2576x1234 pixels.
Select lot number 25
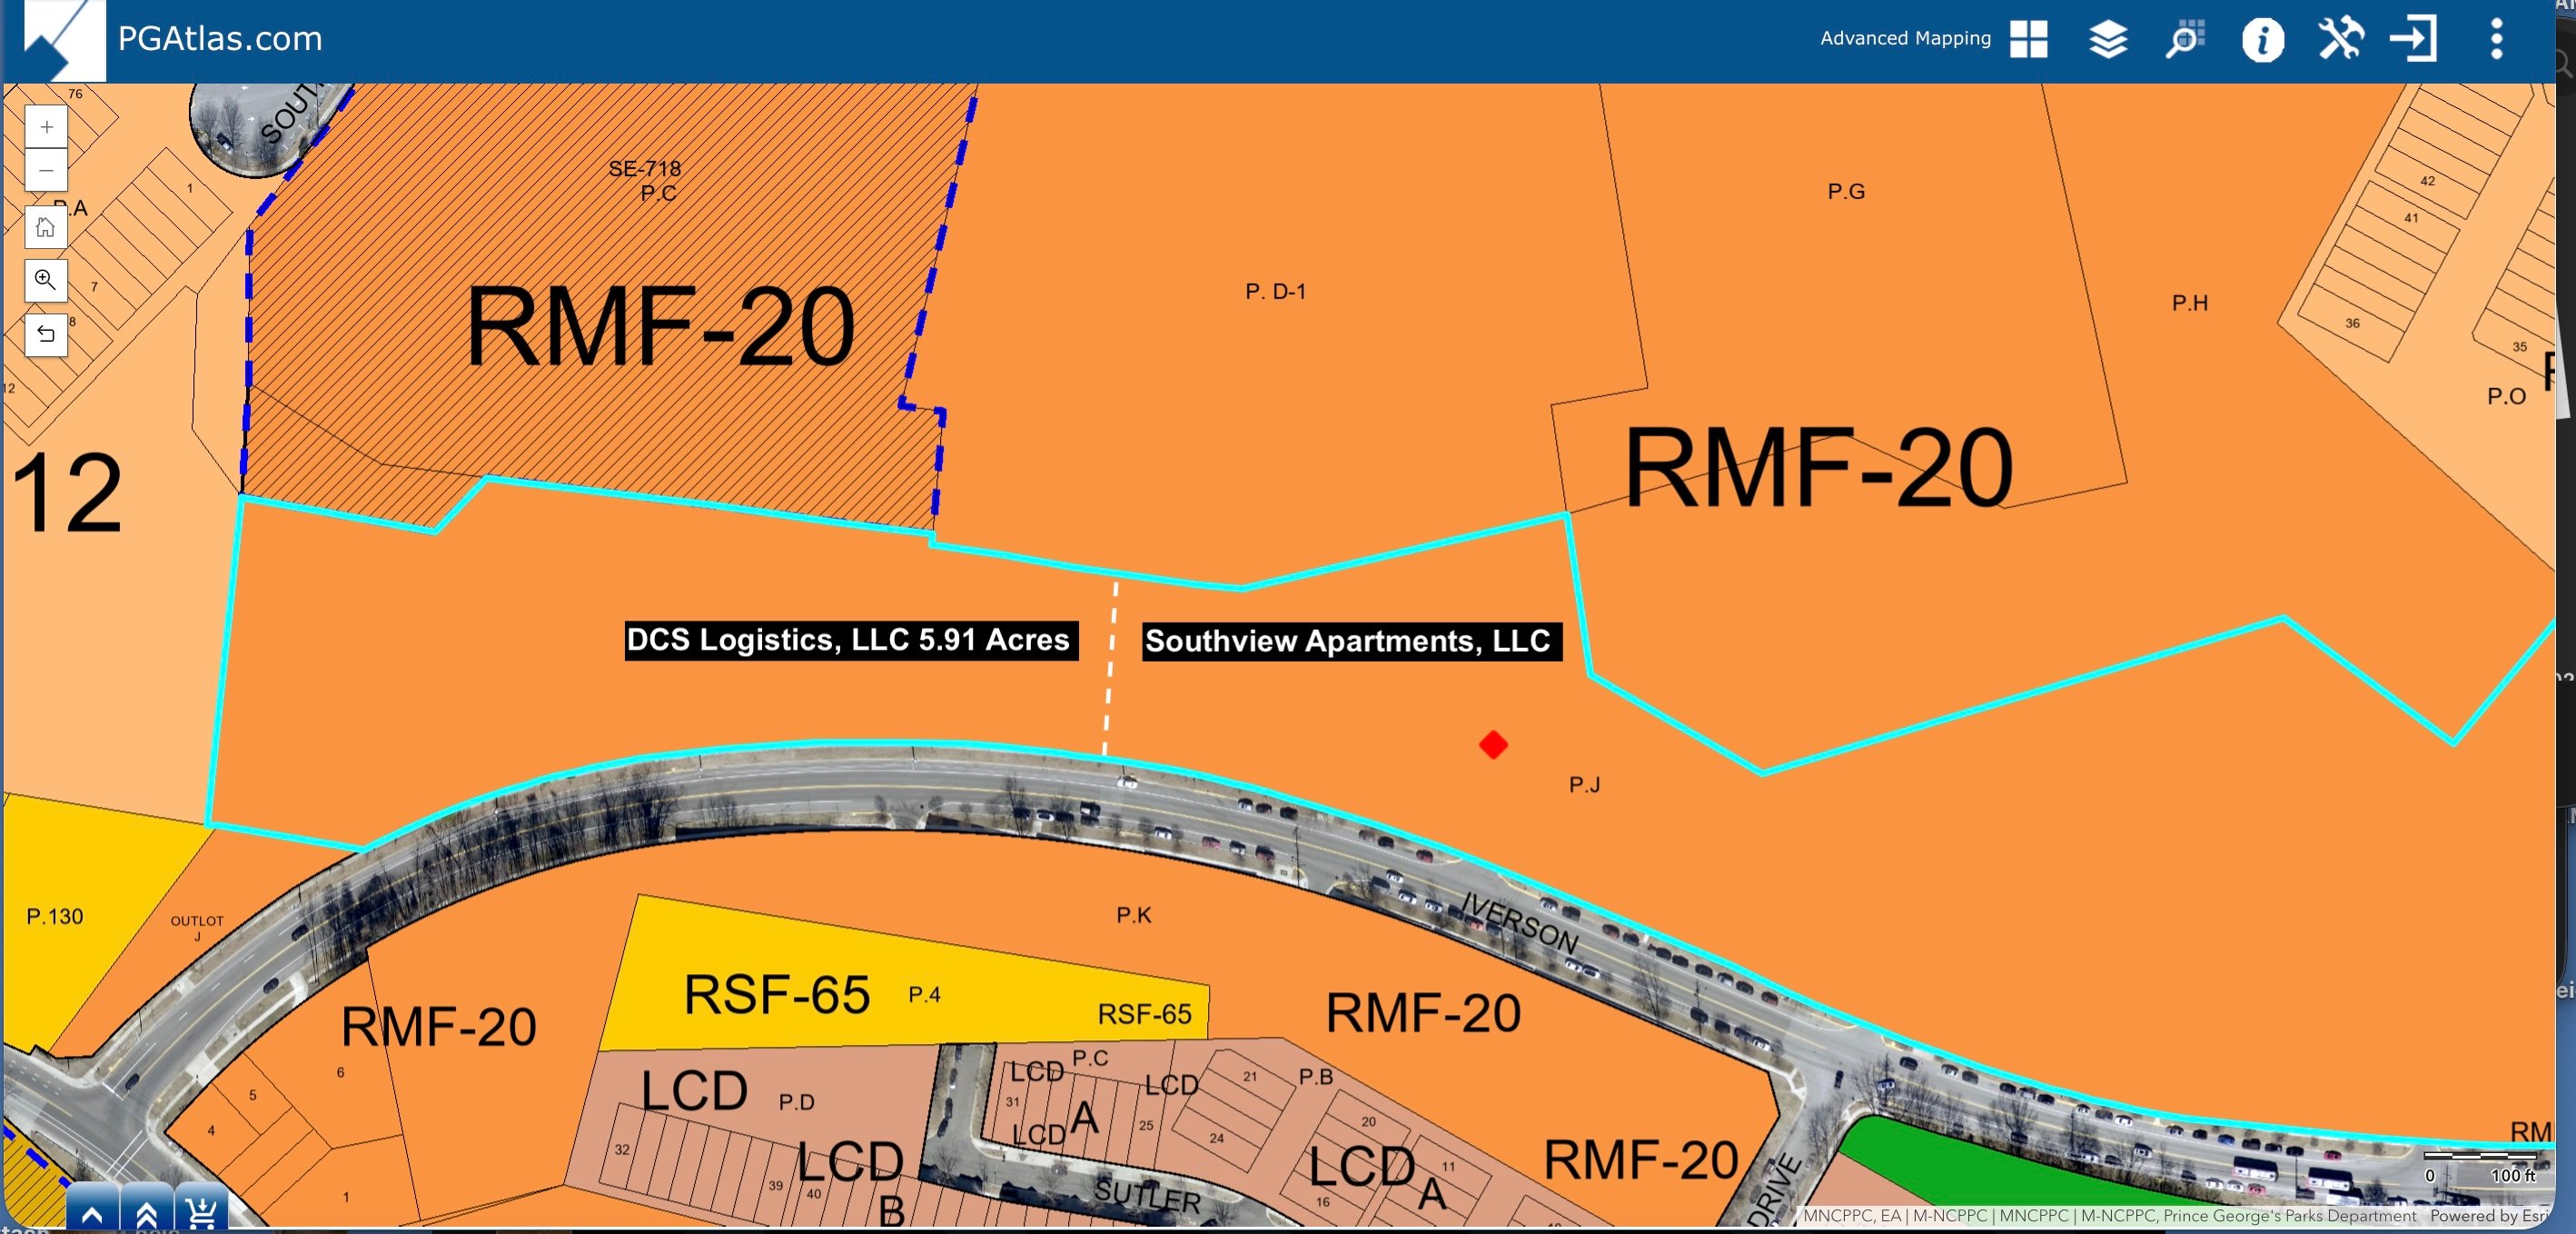1146,1125
